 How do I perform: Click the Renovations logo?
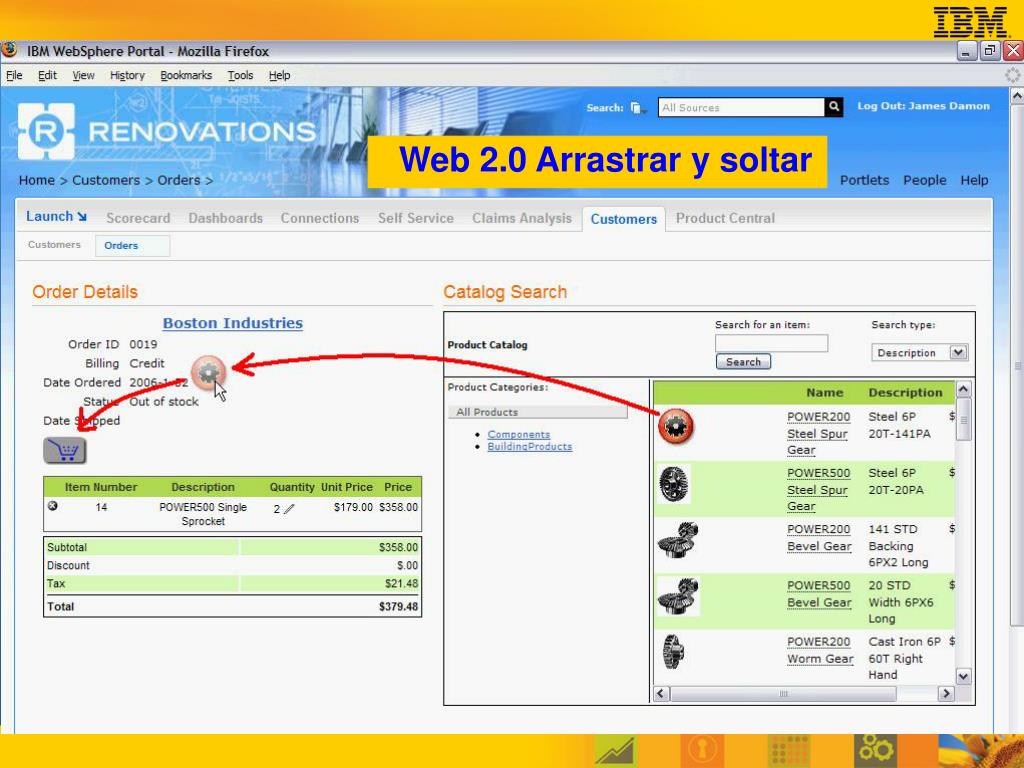(167, 131)
